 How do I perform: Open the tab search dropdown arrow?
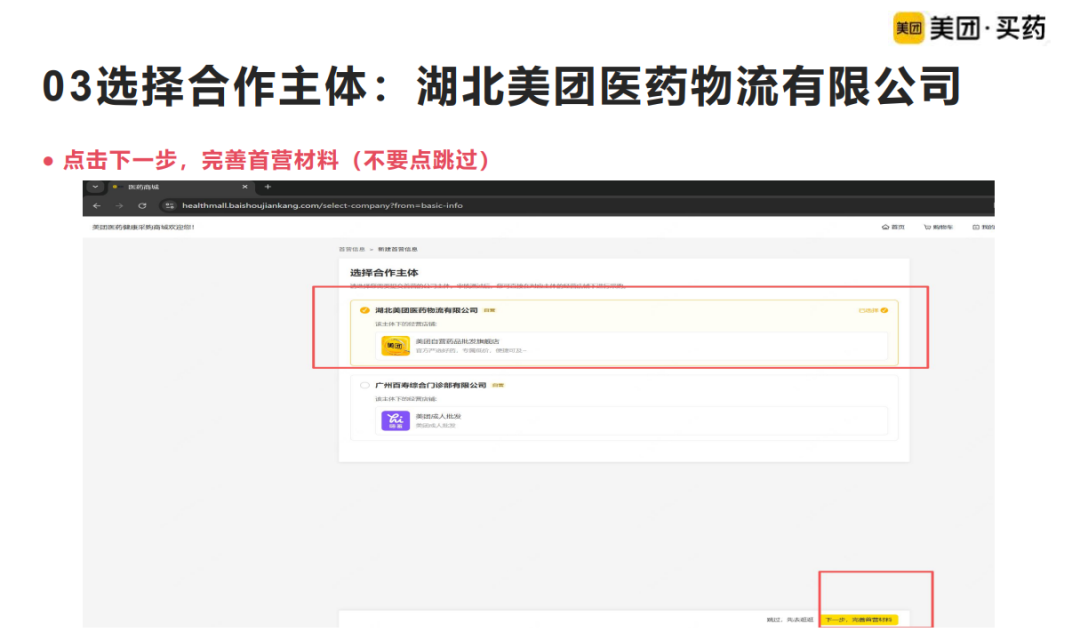click(x=95, y=187)
